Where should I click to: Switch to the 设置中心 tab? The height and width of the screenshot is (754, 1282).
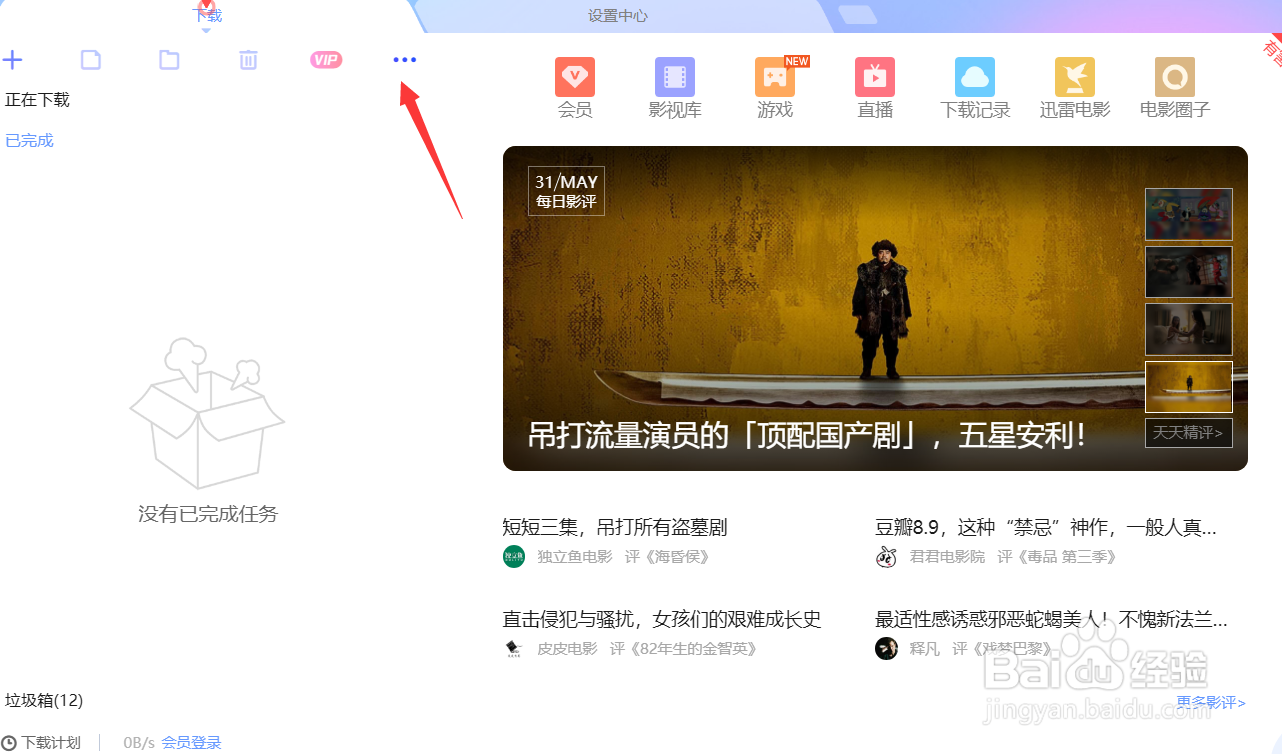(x=618, y=16)
